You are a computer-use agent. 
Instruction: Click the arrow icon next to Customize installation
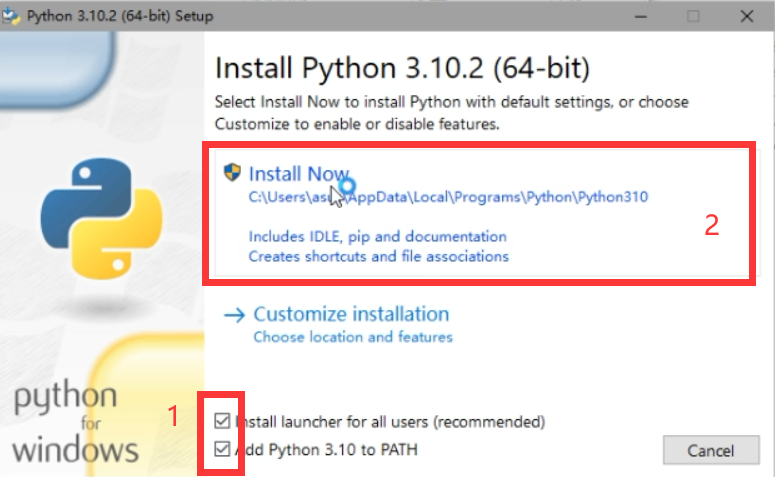[x=234, y=315]
